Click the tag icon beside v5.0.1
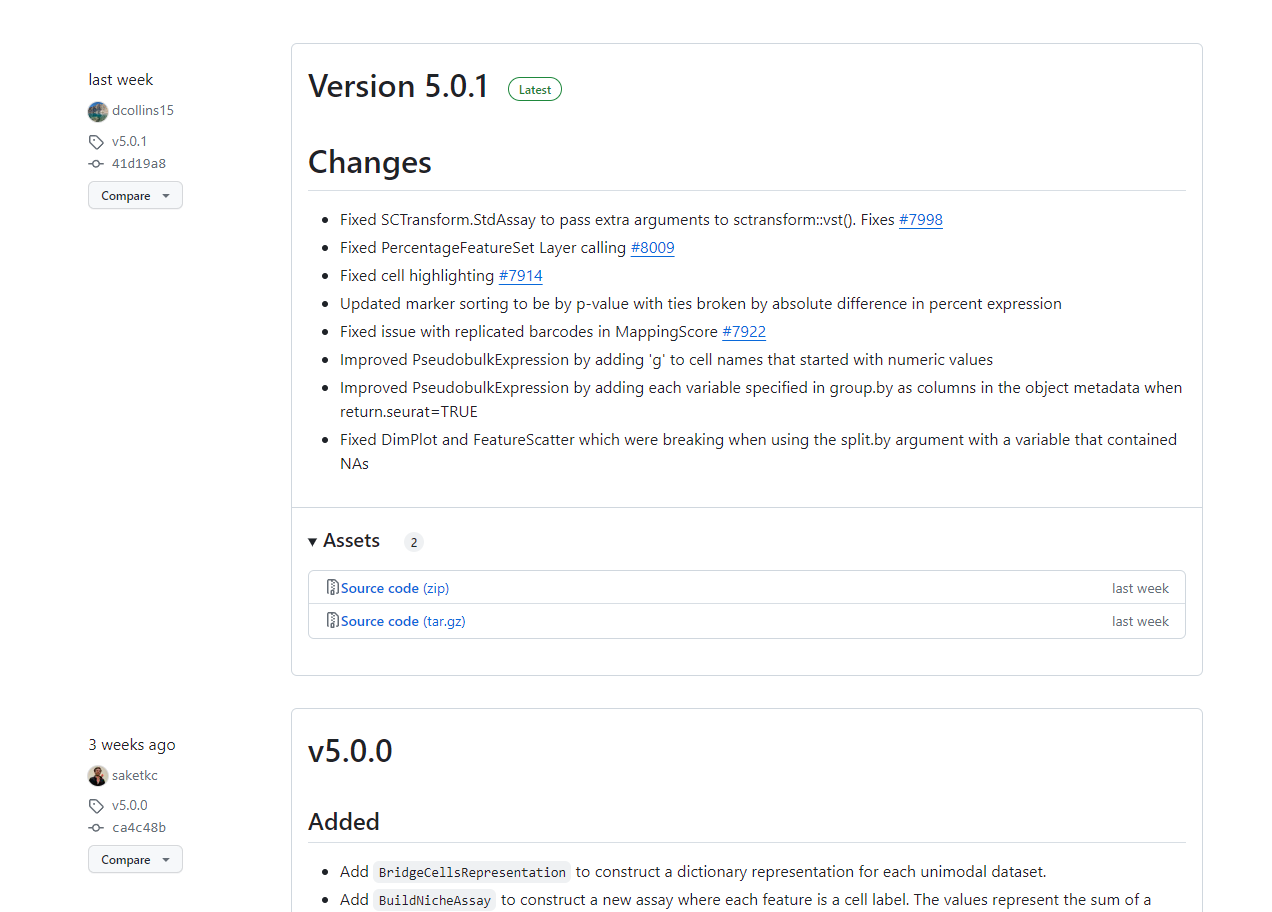 [x=96, y=141]
